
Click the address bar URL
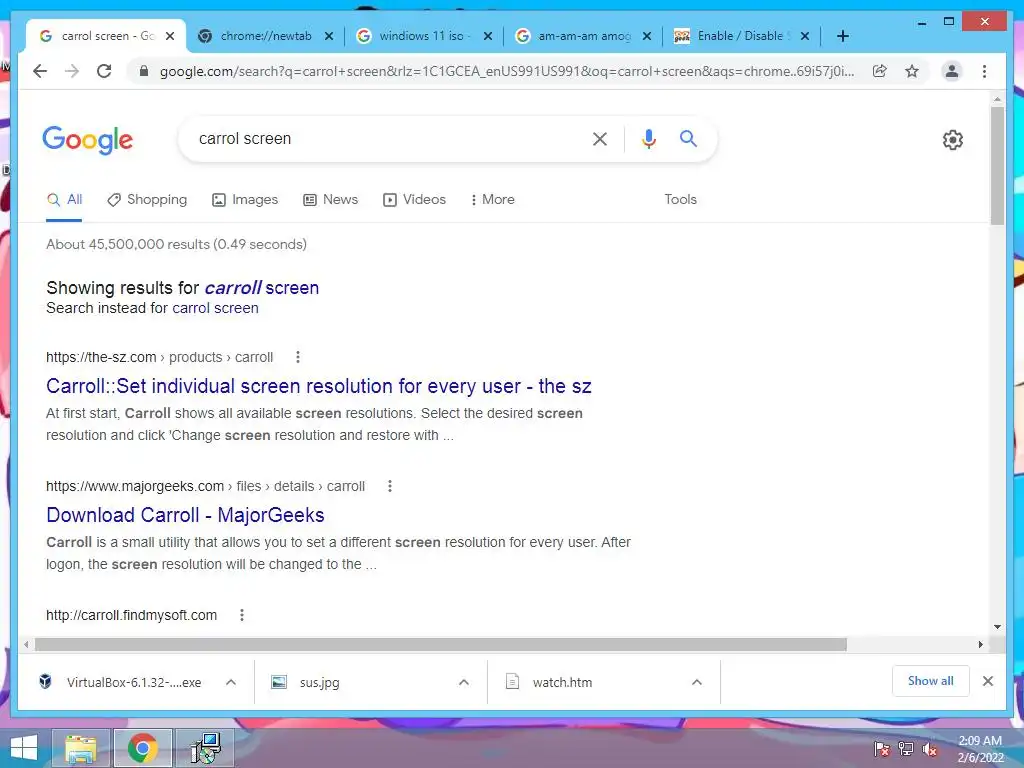point(507,71)
